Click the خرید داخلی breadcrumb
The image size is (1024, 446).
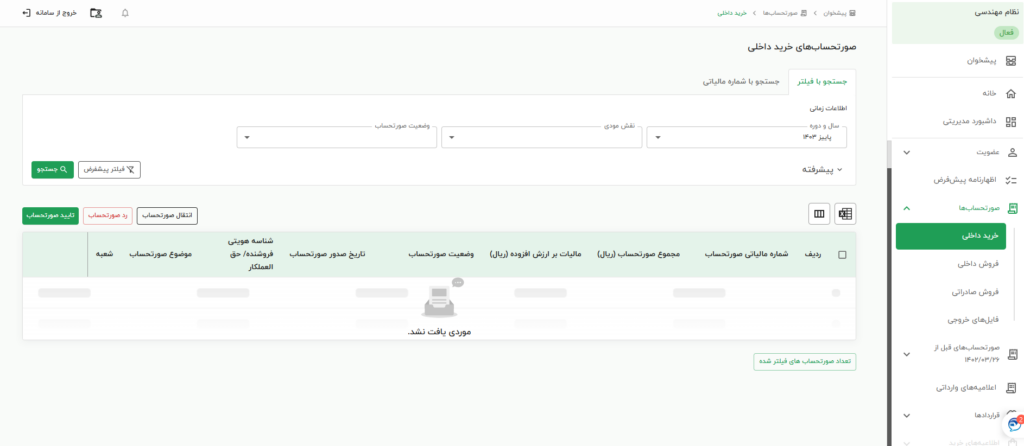(x=732, y=13)
